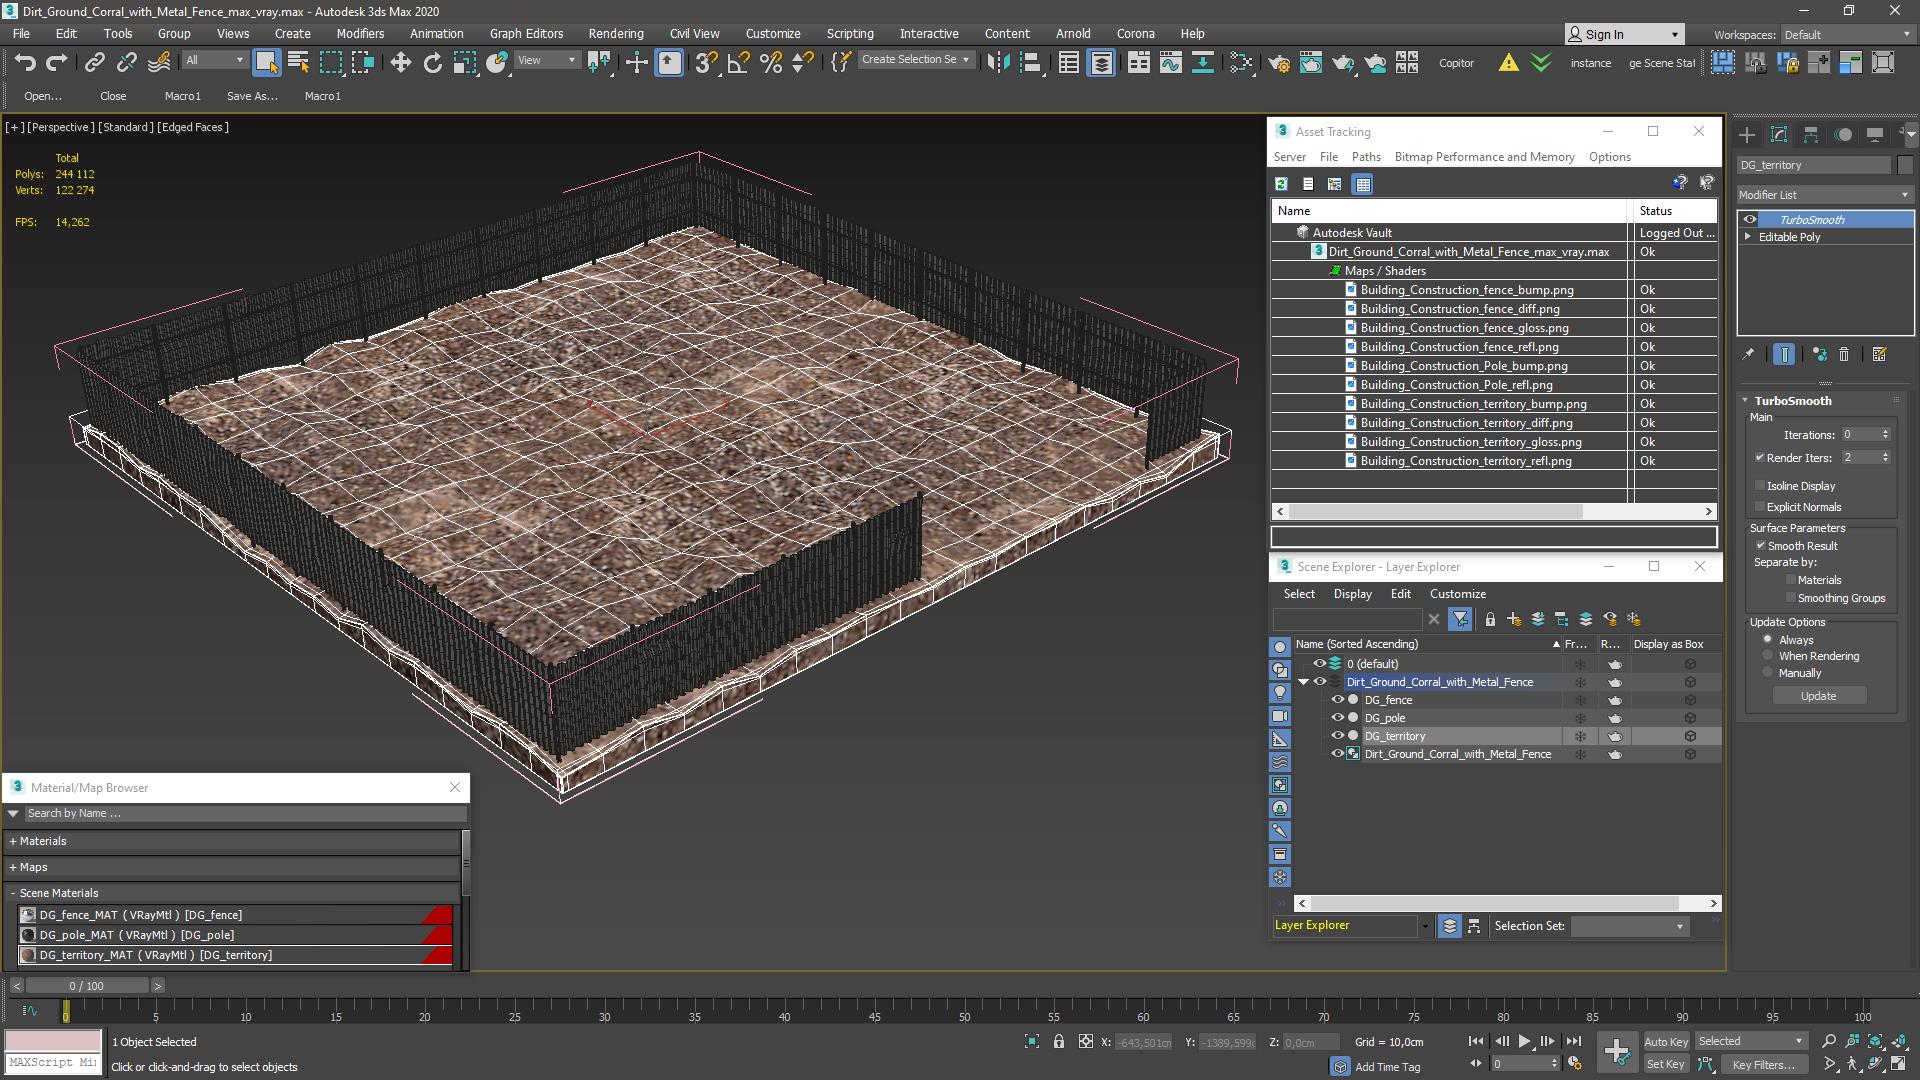Open the Rendering menu
Viewport: 1920px width, 1080px height.
pos(616,34)
